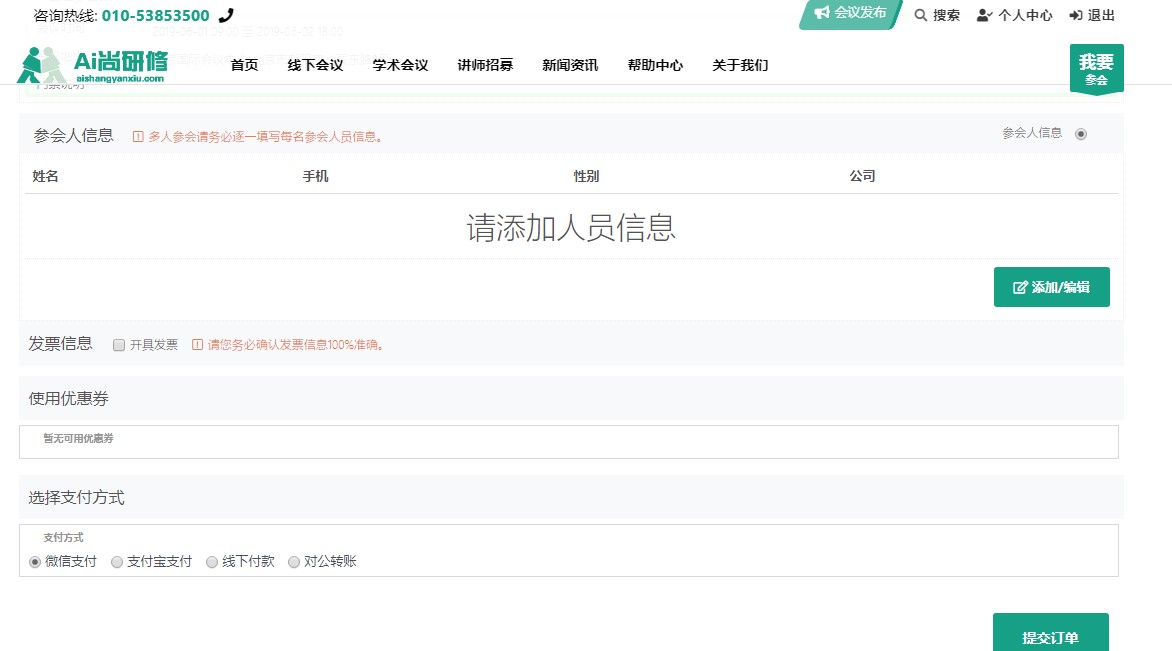Open the 线下会议 menu item
Image resolution: width=1172 pixels, height=651 pixels.
pyautogui.click(x=315, y=65)
